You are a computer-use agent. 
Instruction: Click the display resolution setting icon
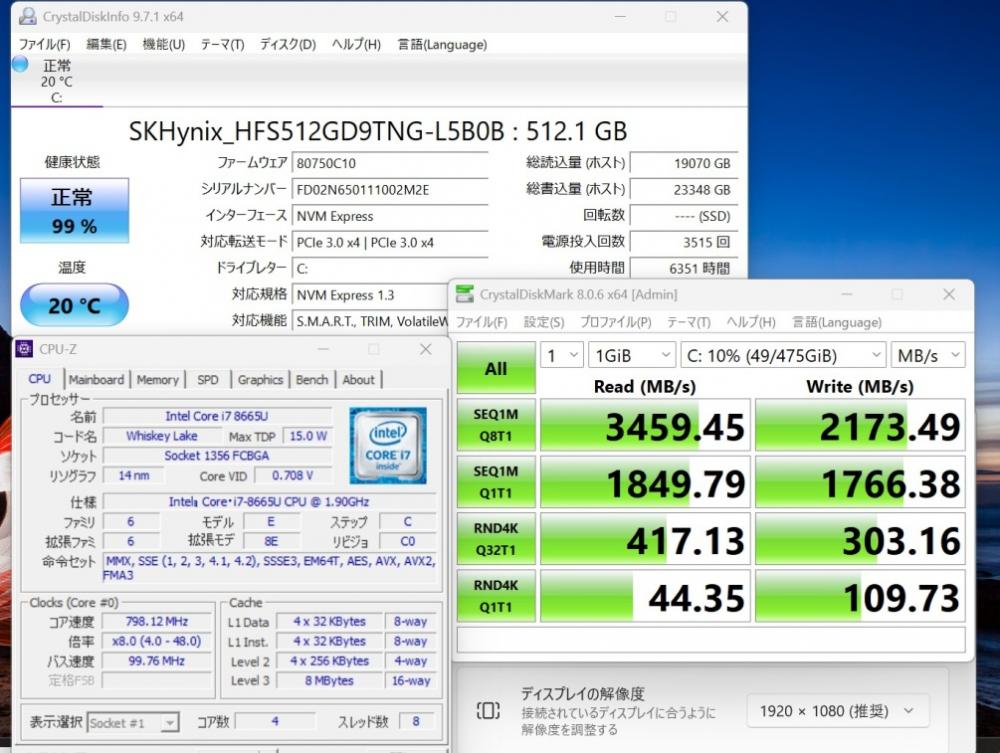point(488,710)
